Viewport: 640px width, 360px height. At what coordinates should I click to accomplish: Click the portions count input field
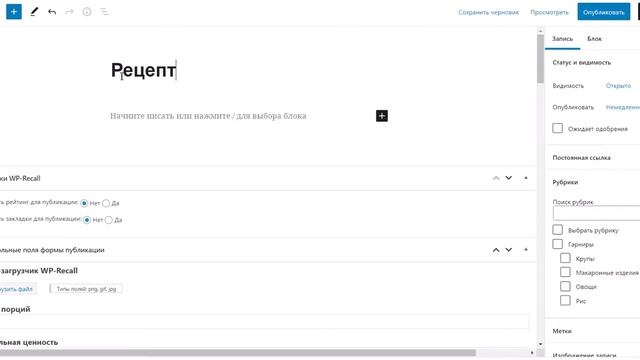(264, 322)
